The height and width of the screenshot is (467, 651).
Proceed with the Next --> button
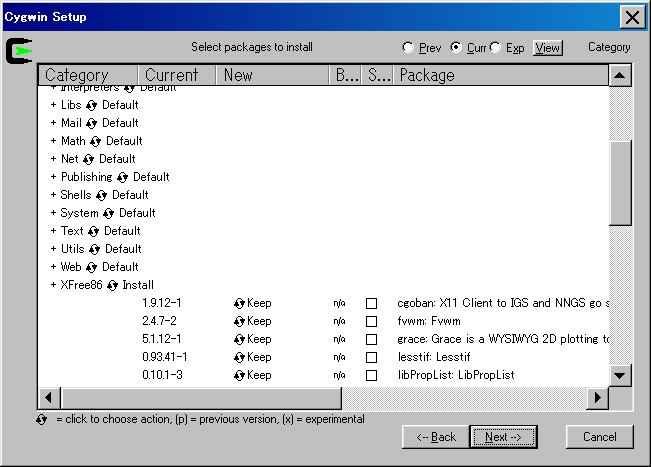point(503,437)
